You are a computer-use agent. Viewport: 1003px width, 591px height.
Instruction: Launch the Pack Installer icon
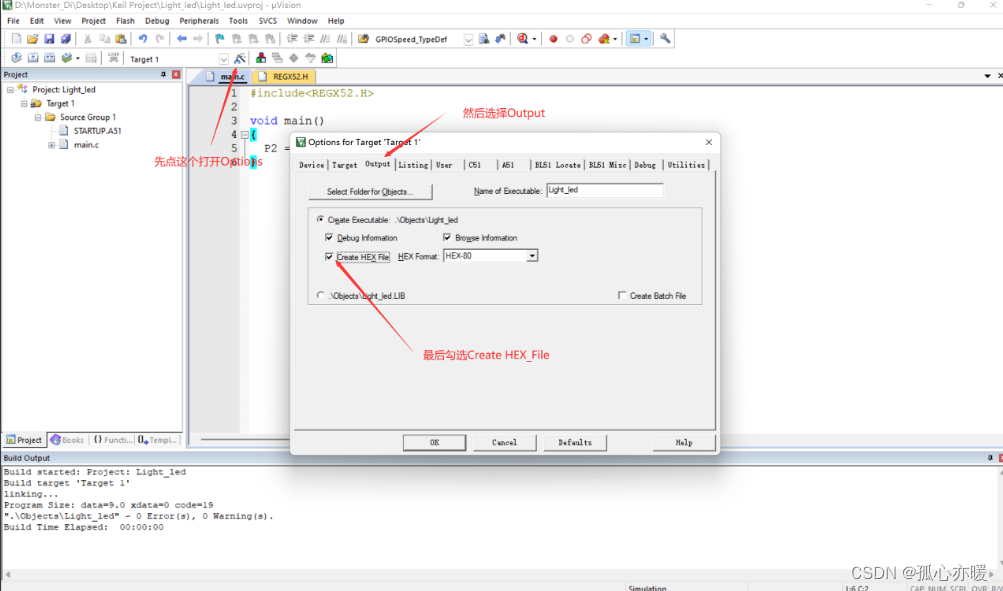(x=327, y=58)
